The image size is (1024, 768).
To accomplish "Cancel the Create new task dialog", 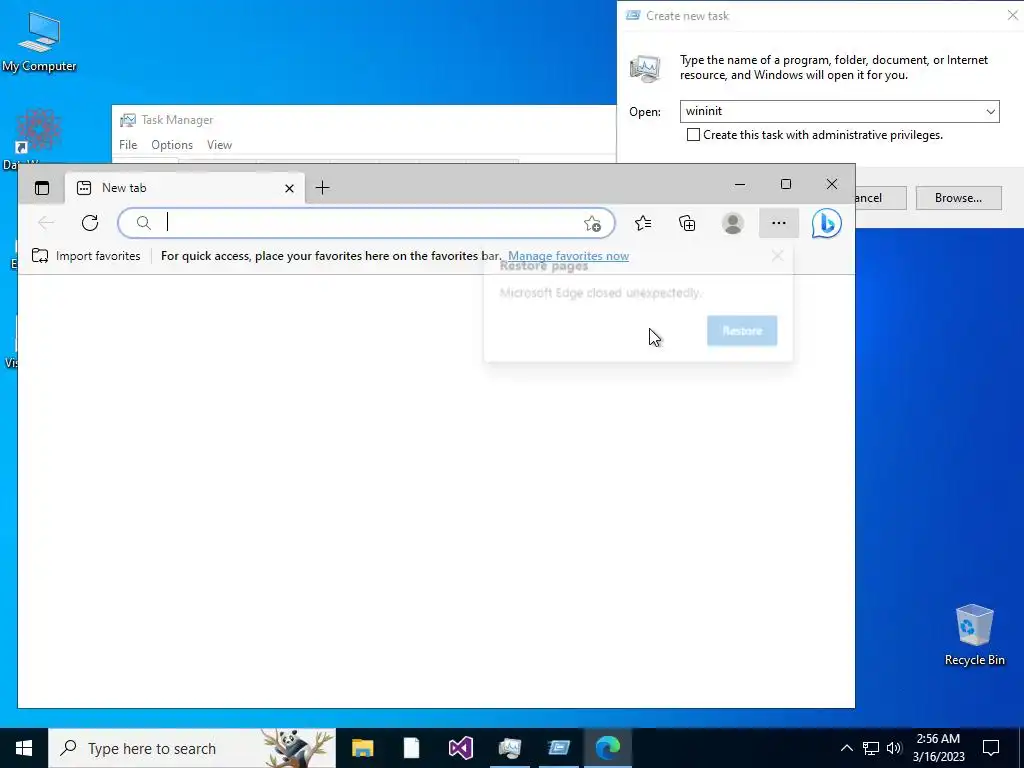I will [x=880, y=198].
